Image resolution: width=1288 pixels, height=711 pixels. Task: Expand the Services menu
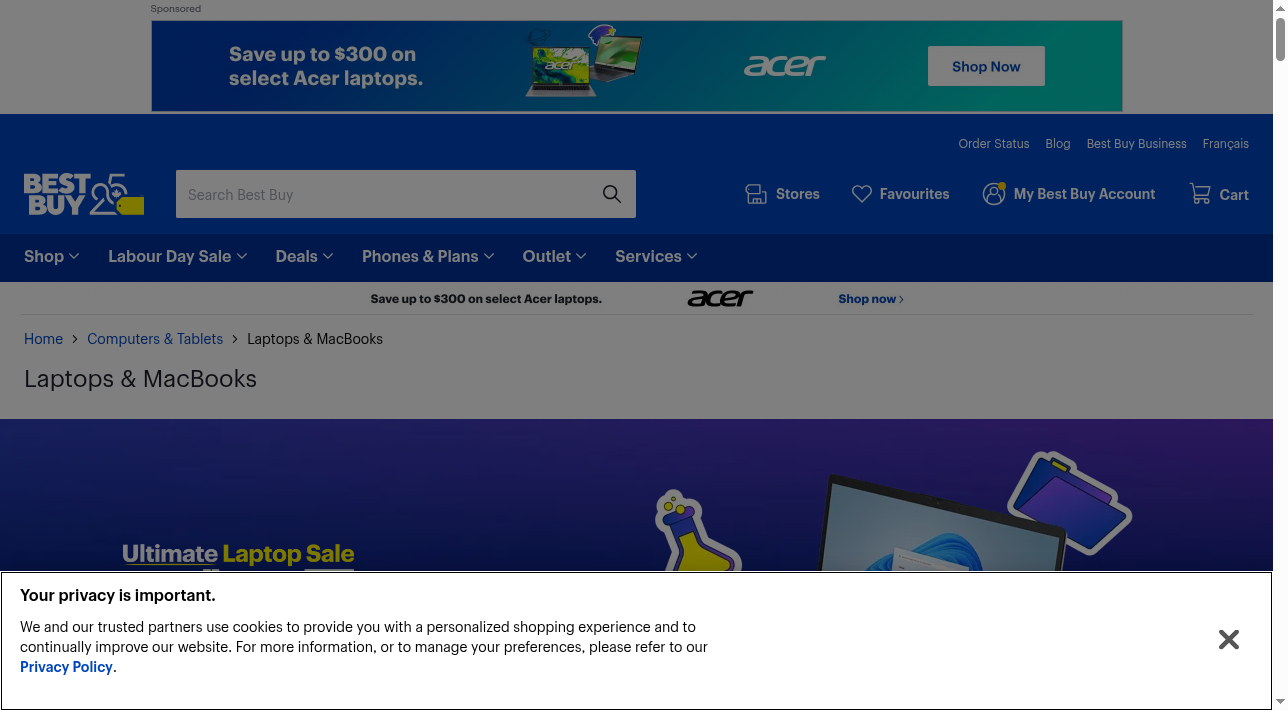click(x=656, y=256)
